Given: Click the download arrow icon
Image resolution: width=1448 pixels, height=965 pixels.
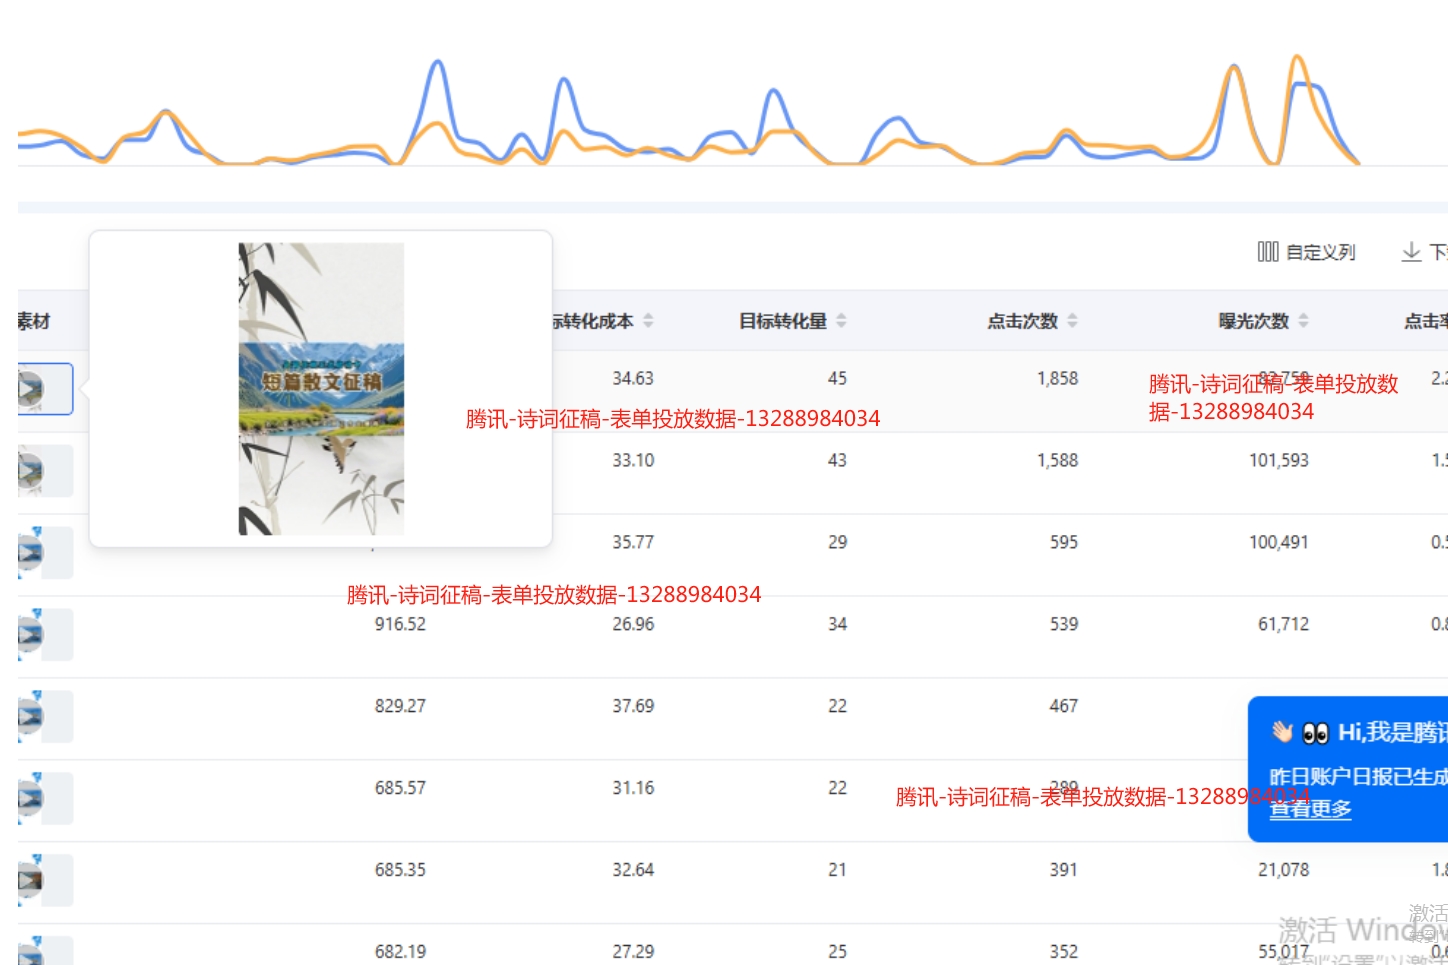Looking at the screenshot, I should click(1411, 252).
